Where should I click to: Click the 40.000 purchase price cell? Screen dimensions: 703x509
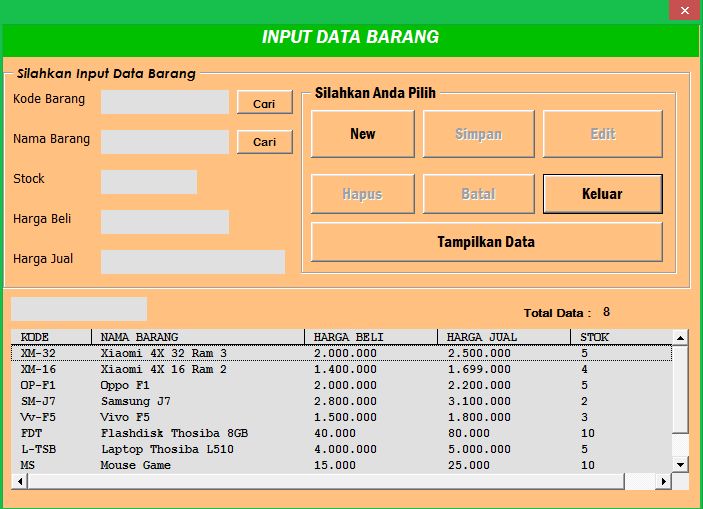point(334,433)
